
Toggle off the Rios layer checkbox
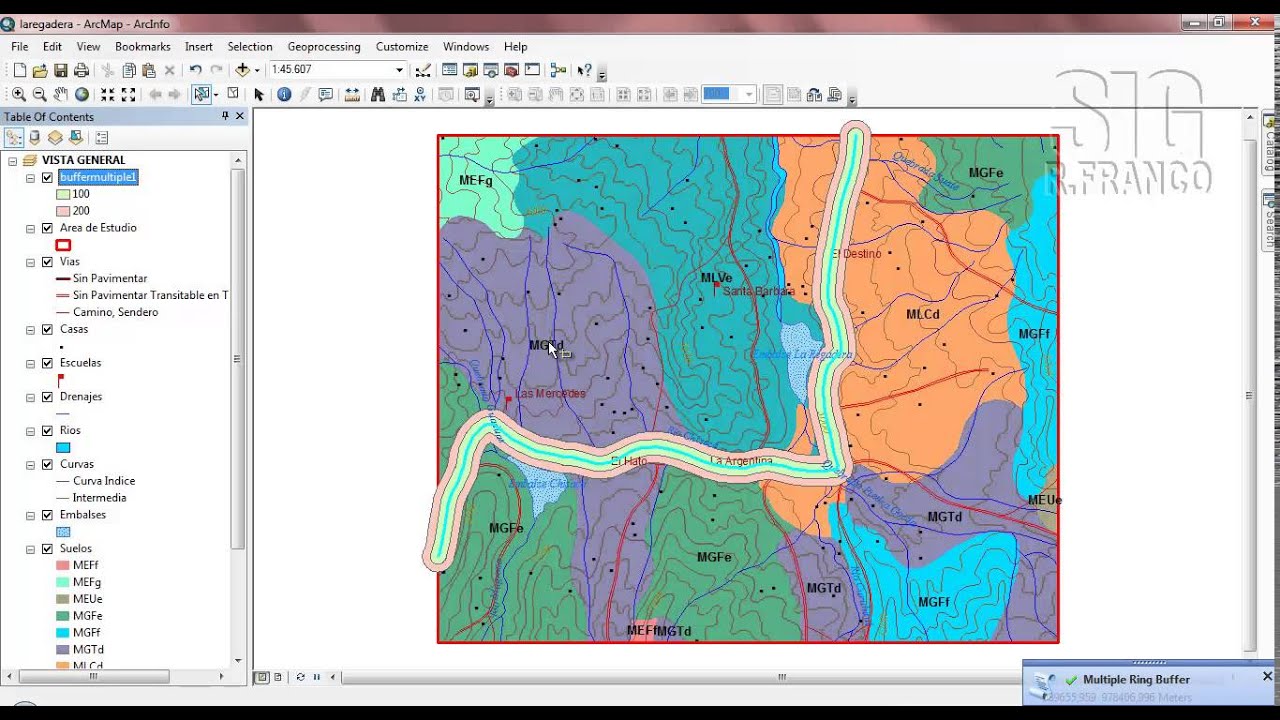pos(46,430)
